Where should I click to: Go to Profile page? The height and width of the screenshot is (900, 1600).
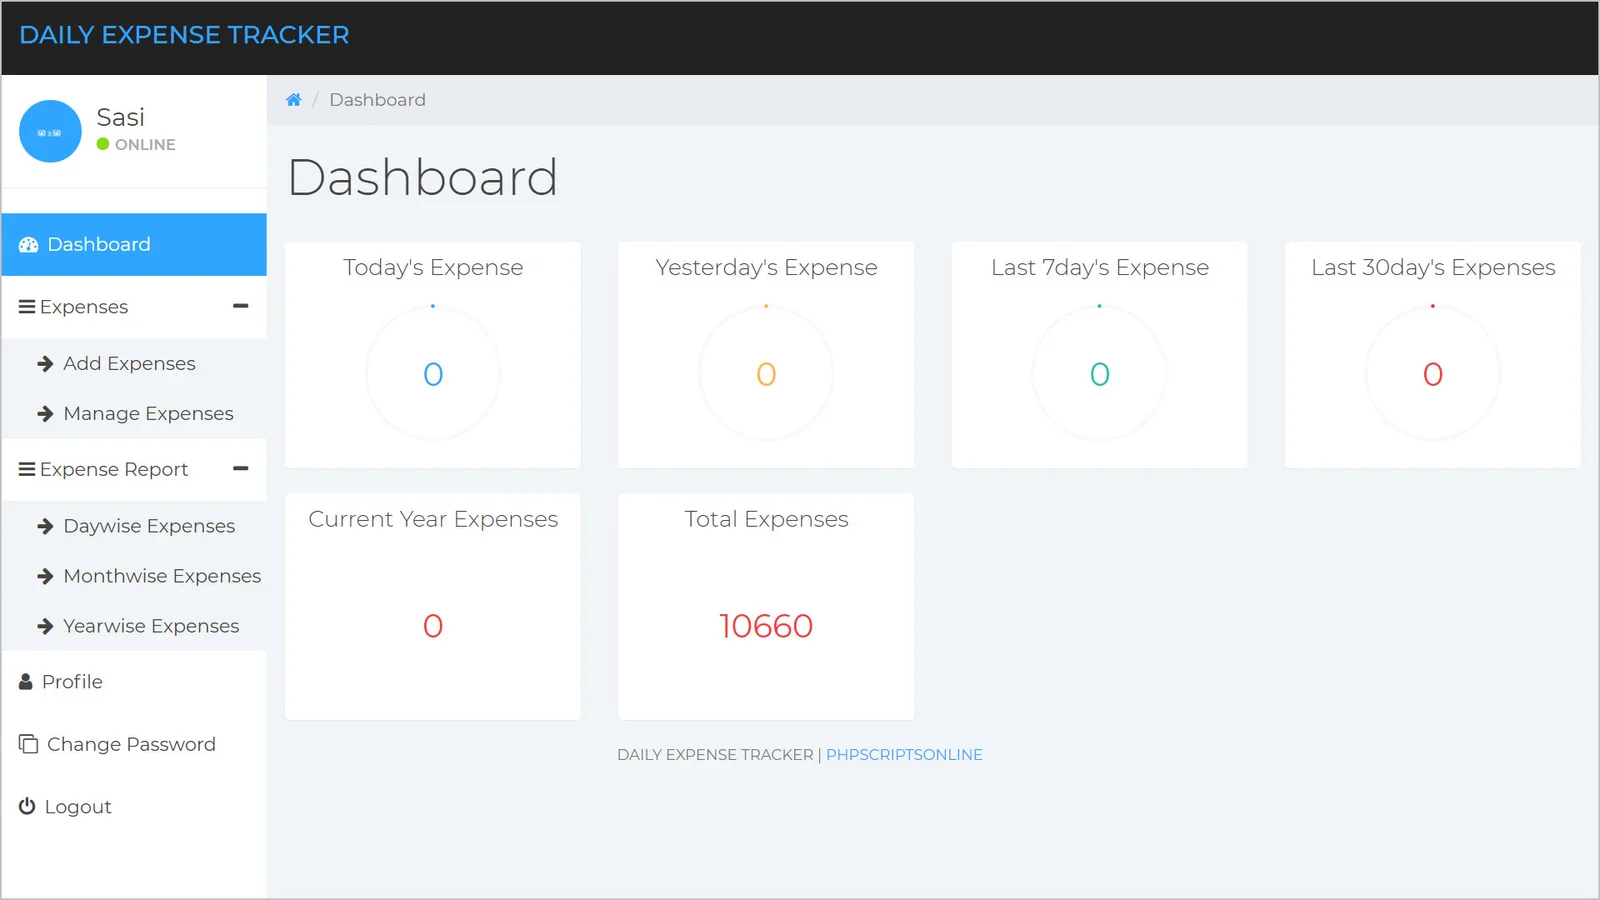coord(134,682)
